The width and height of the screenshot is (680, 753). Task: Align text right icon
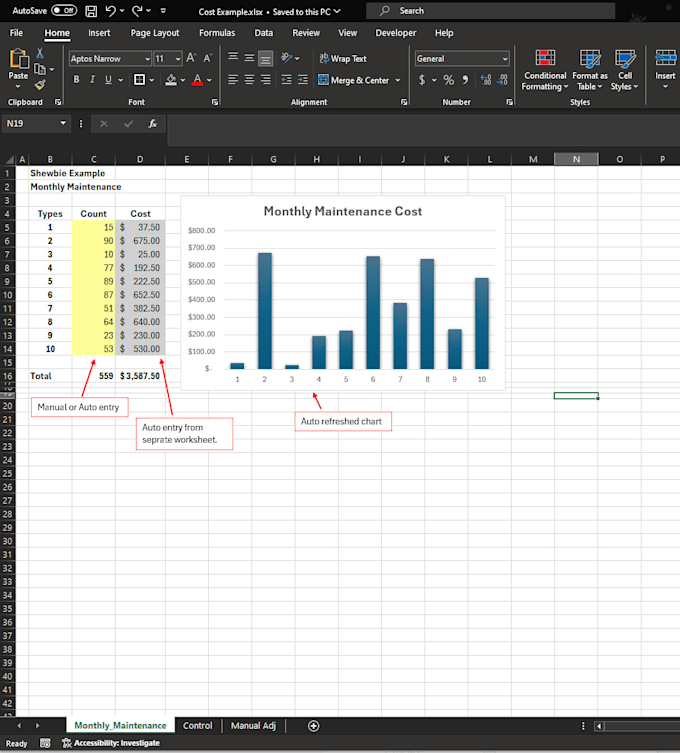[x=266, y=80]
